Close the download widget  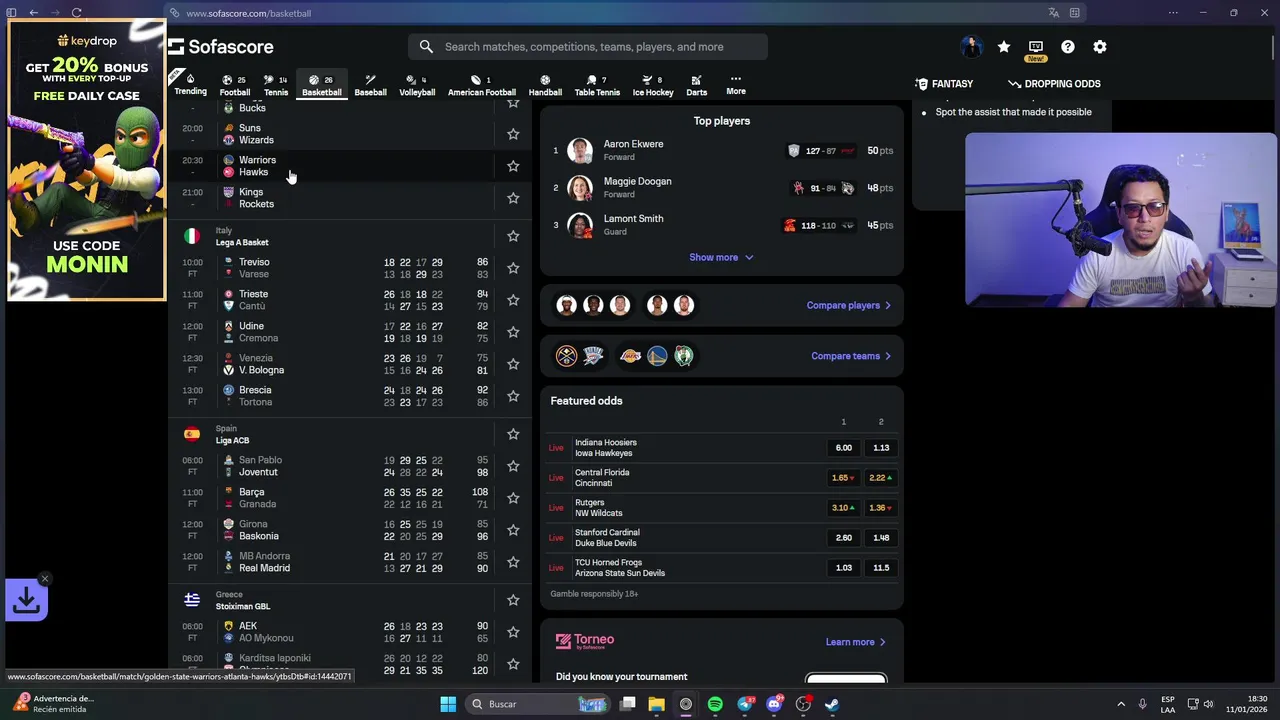pyautogui.click(x=44, y=579)
